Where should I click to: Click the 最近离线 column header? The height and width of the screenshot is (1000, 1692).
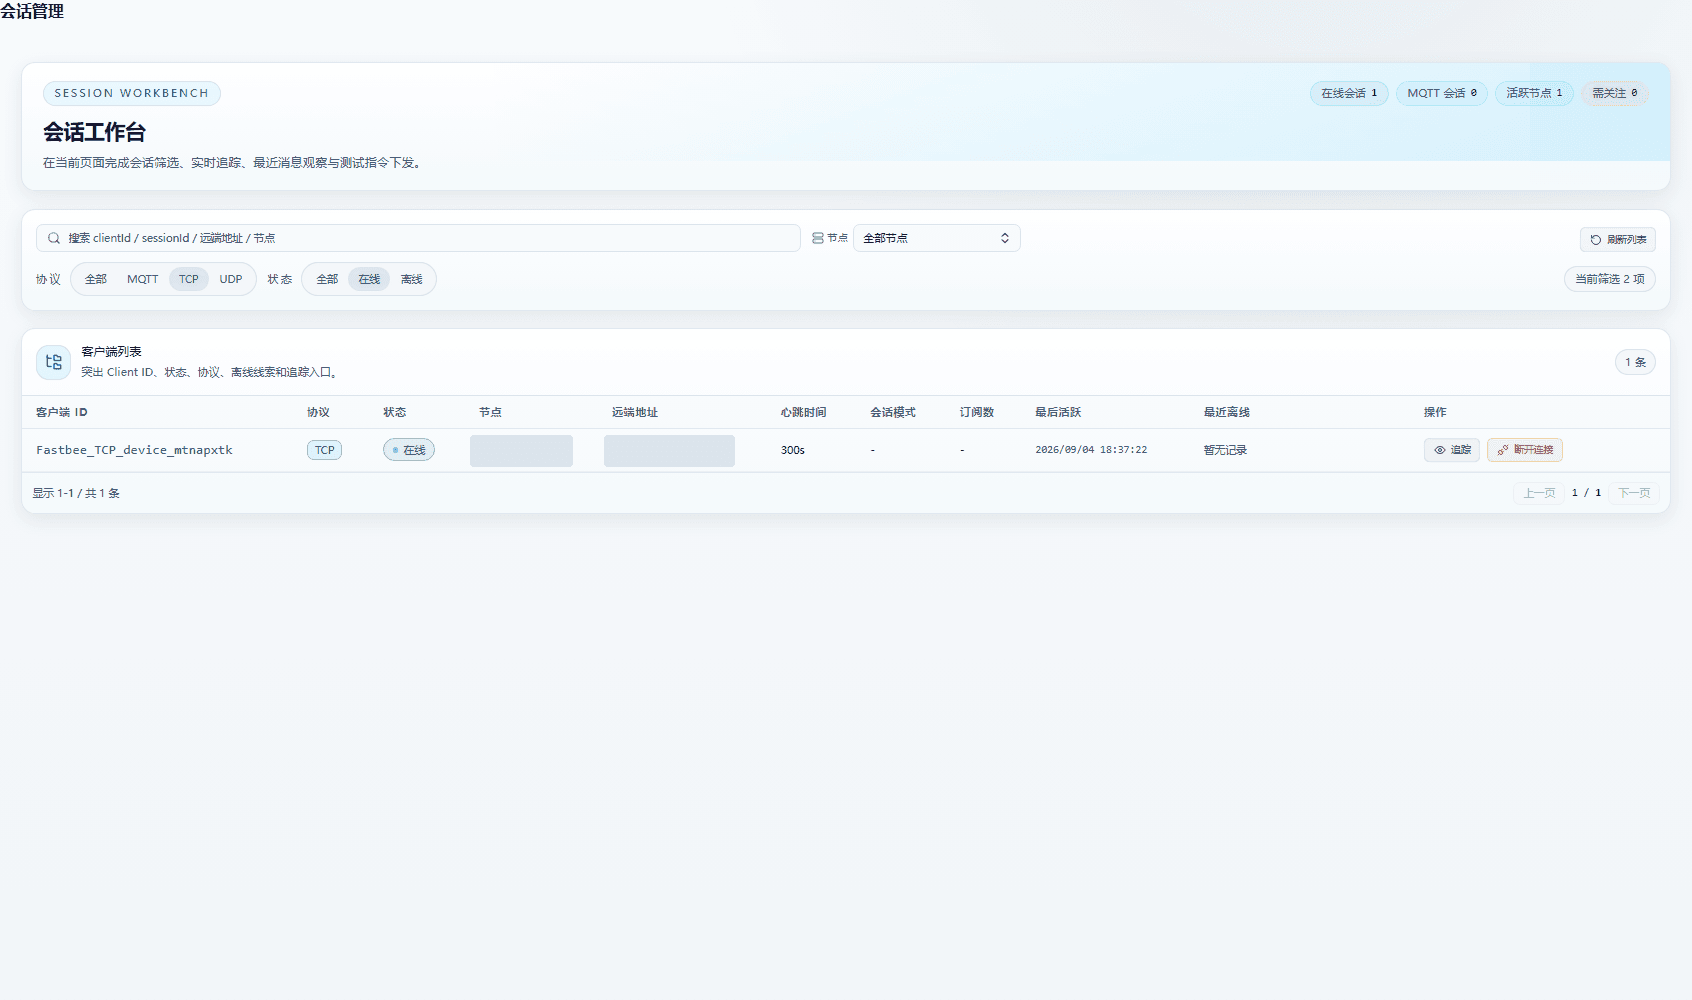[x=1227, y=412]
